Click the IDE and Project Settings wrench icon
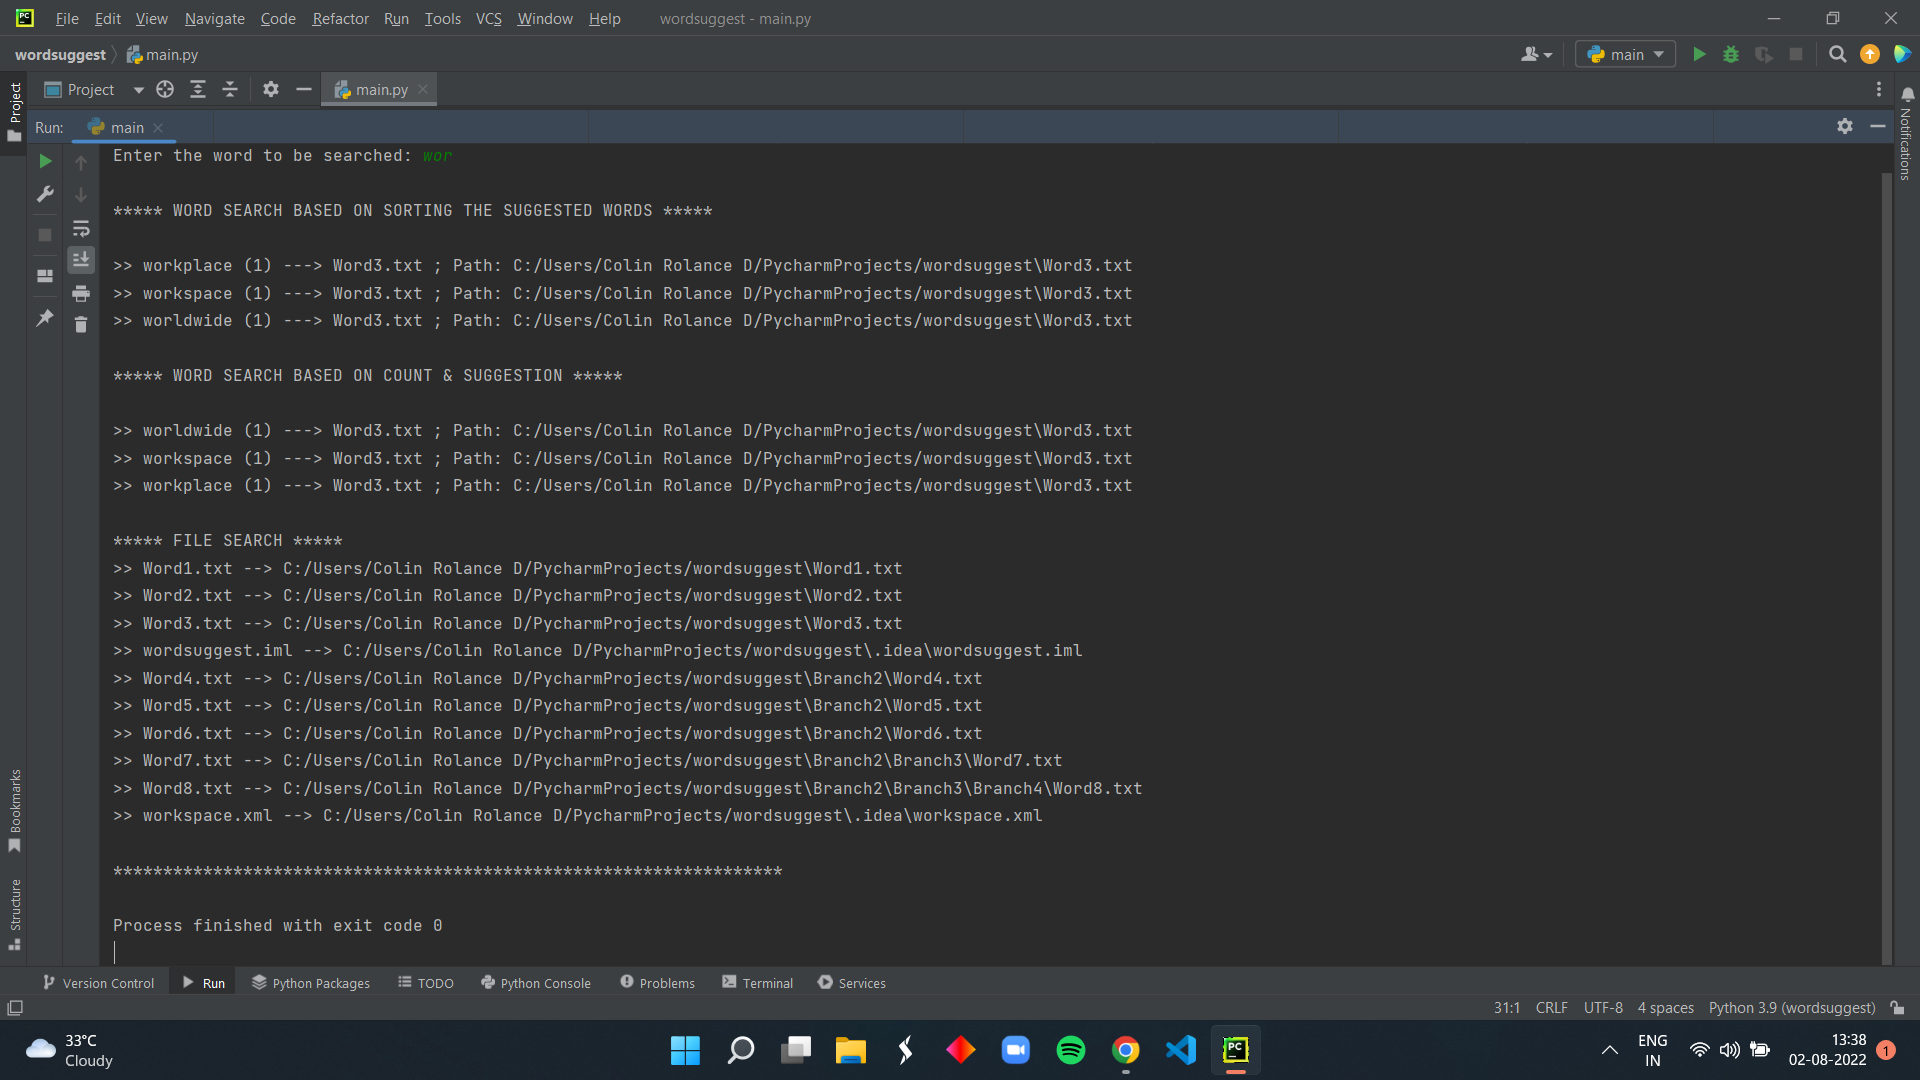 click(45, 193)
